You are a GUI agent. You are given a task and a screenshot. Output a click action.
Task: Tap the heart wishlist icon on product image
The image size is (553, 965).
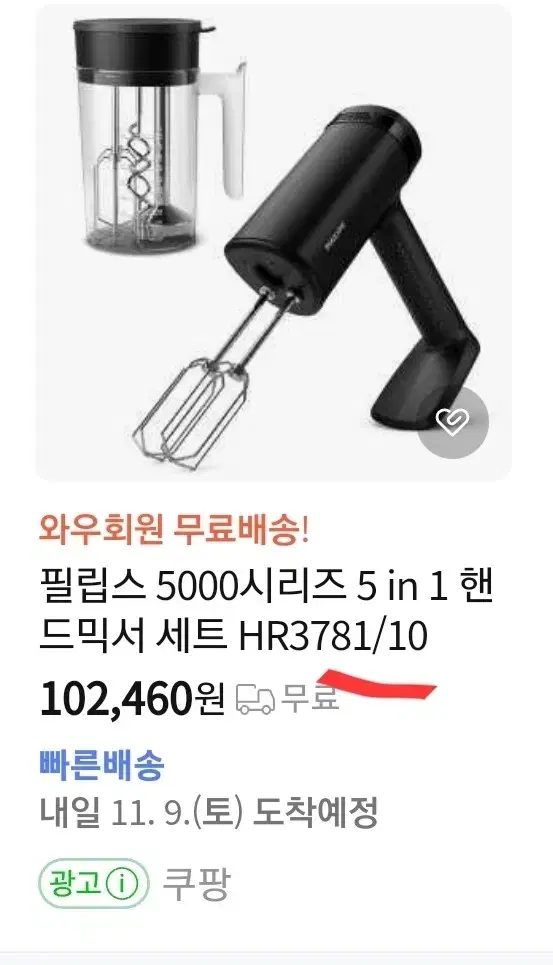pyautogui.click(x=453, y=422)
